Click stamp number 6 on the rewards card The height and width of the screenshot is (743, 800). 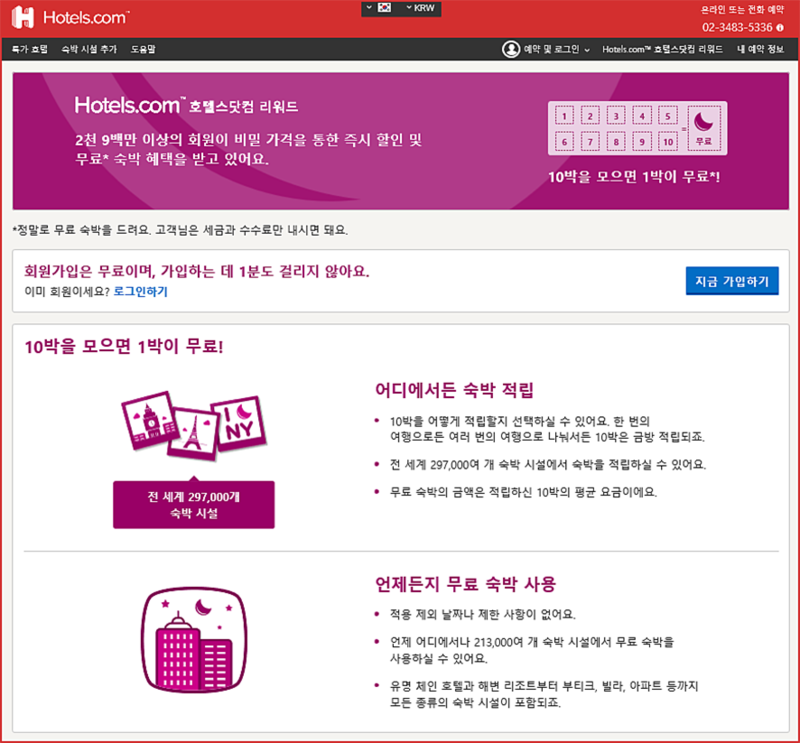click(564, 141)
